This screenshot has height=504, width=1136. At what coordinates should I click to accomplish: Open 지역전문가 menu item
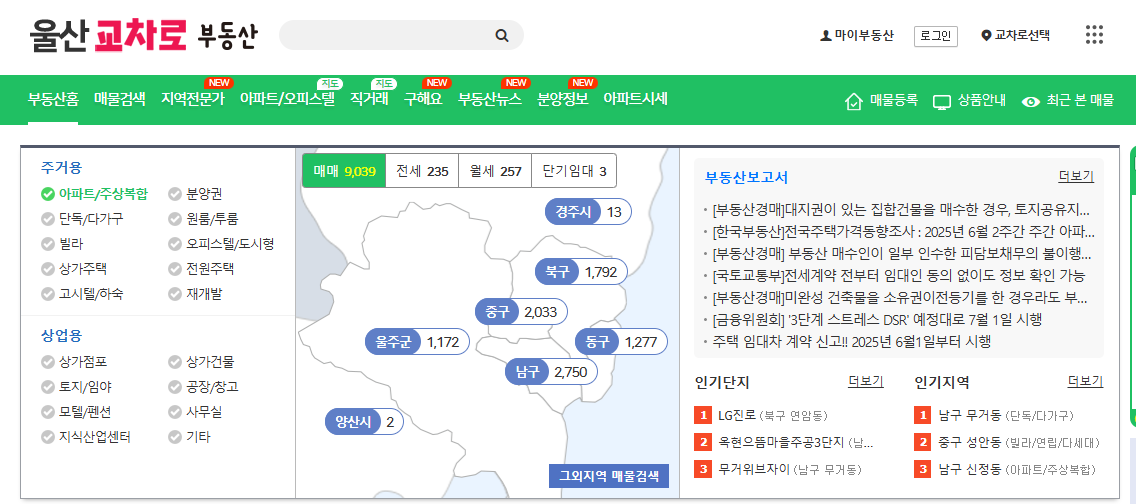click(193, 99)
